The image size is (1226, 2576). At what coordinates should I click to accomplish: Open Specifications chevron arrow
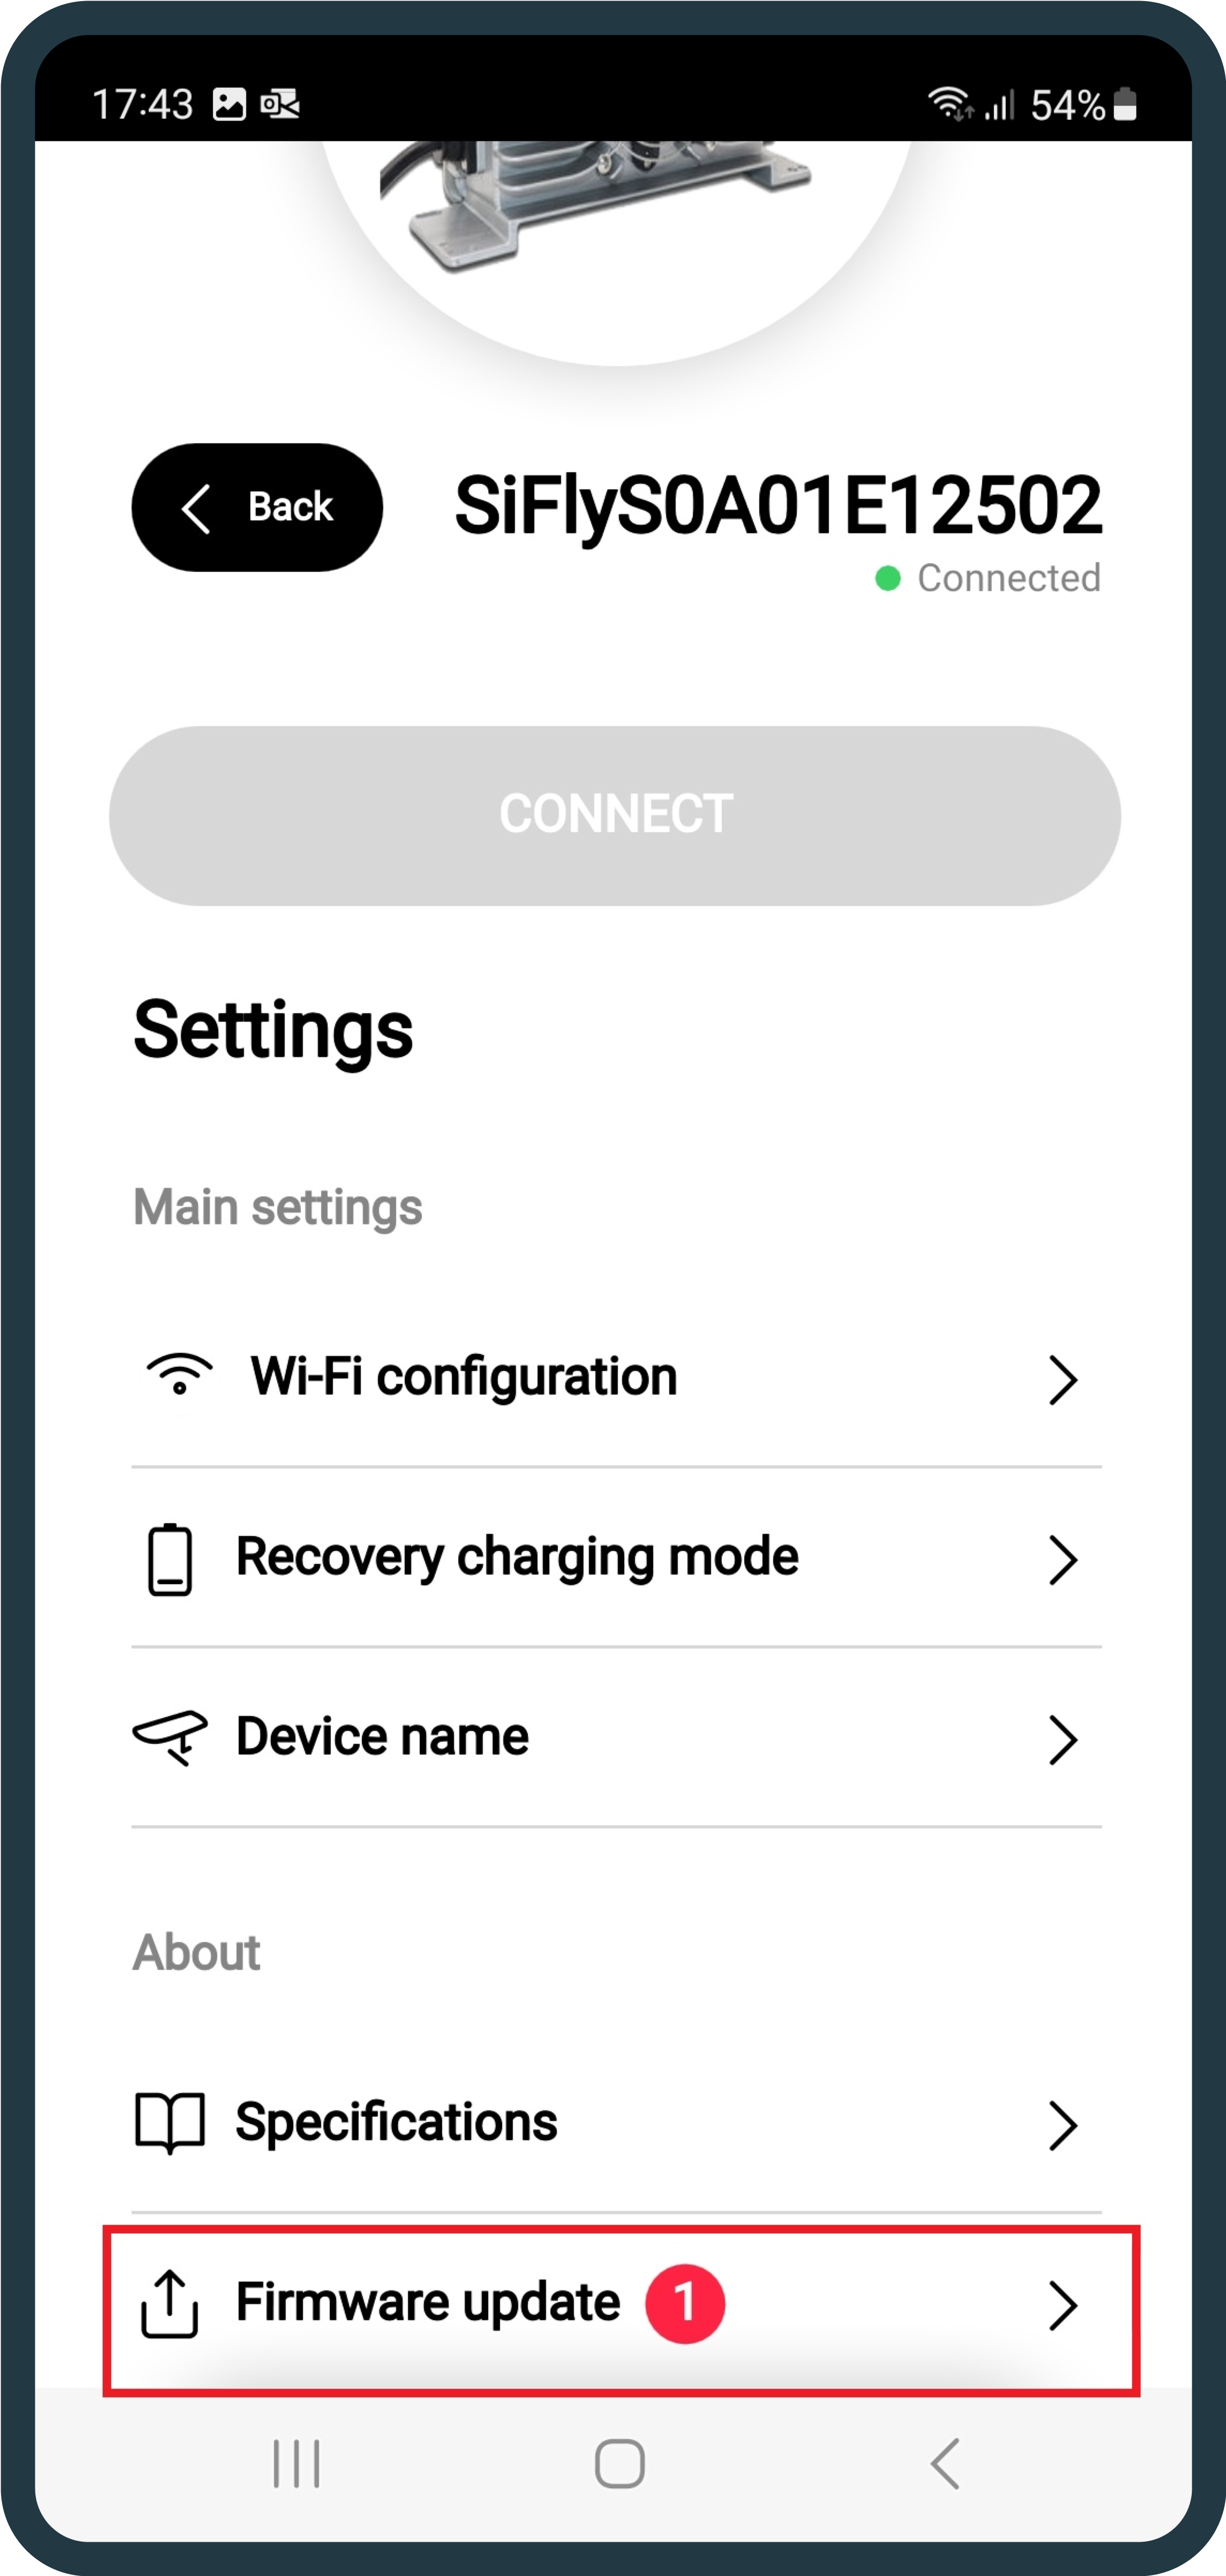click(x=1063, y=2125)
